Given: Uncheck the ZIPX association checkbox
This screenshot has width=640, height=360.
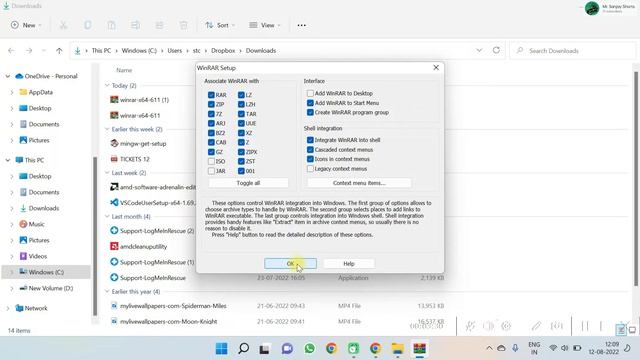Looking at the screenshot, I should pos(241,152).
